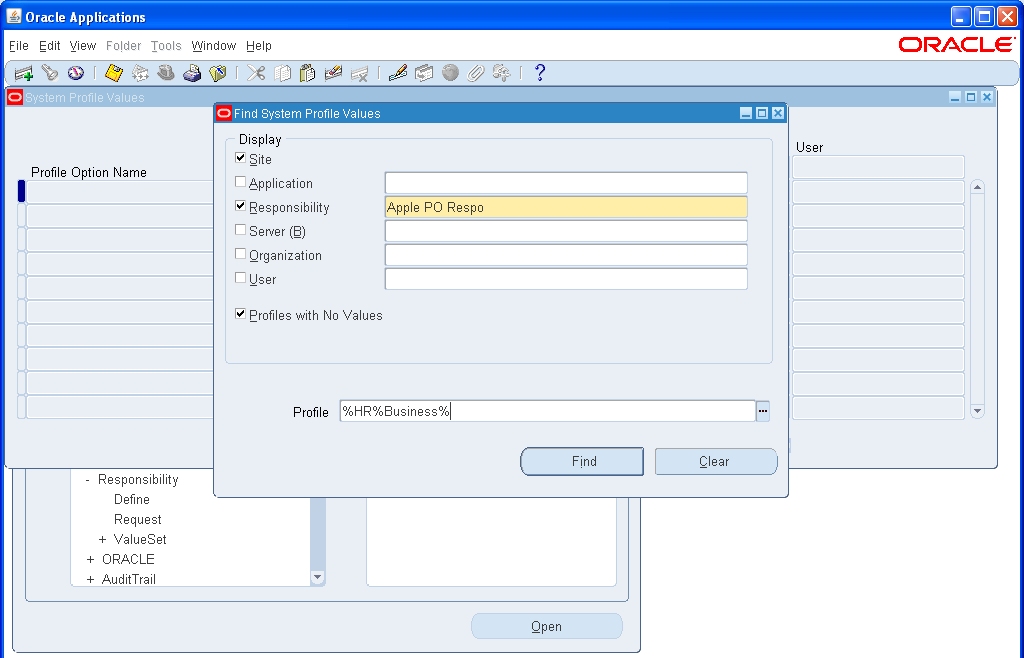The image size is (1024, 658).
Task: Open the Profile list of values ellipsis
Action: click(763, 410)
